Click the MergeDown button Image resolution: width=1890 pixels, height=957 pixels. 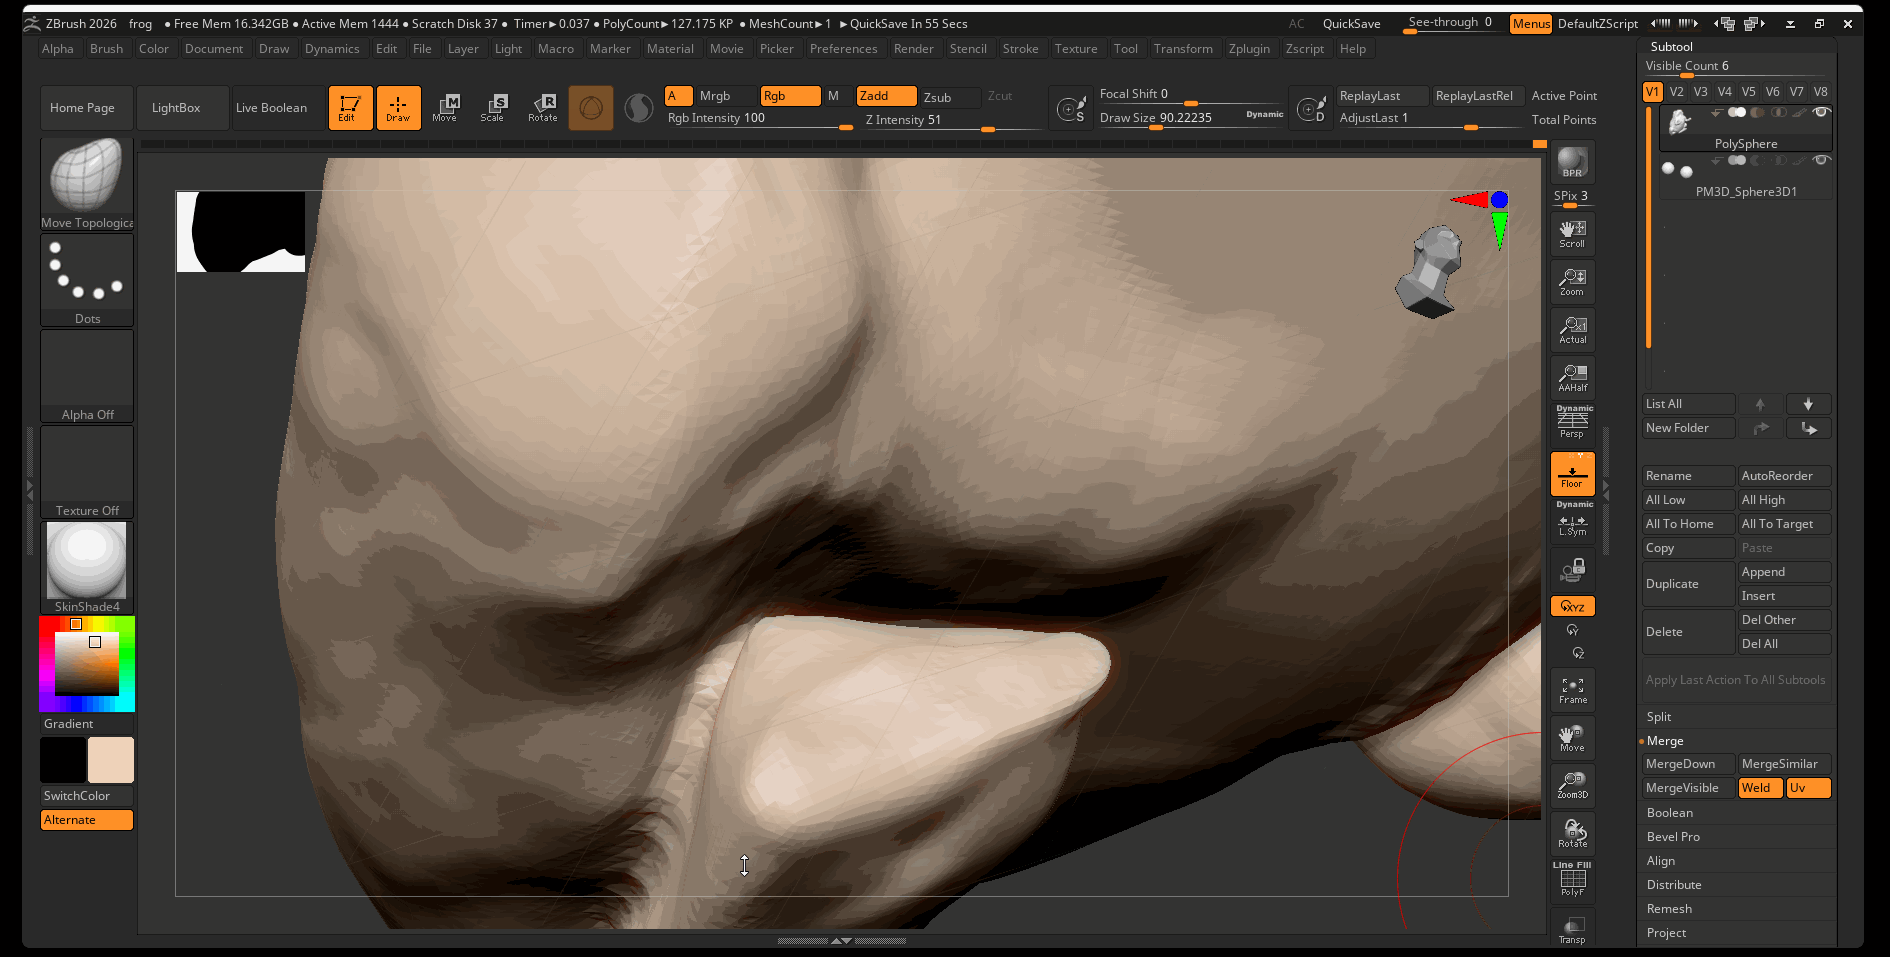pyautogui.click(x=1687, y=764)
